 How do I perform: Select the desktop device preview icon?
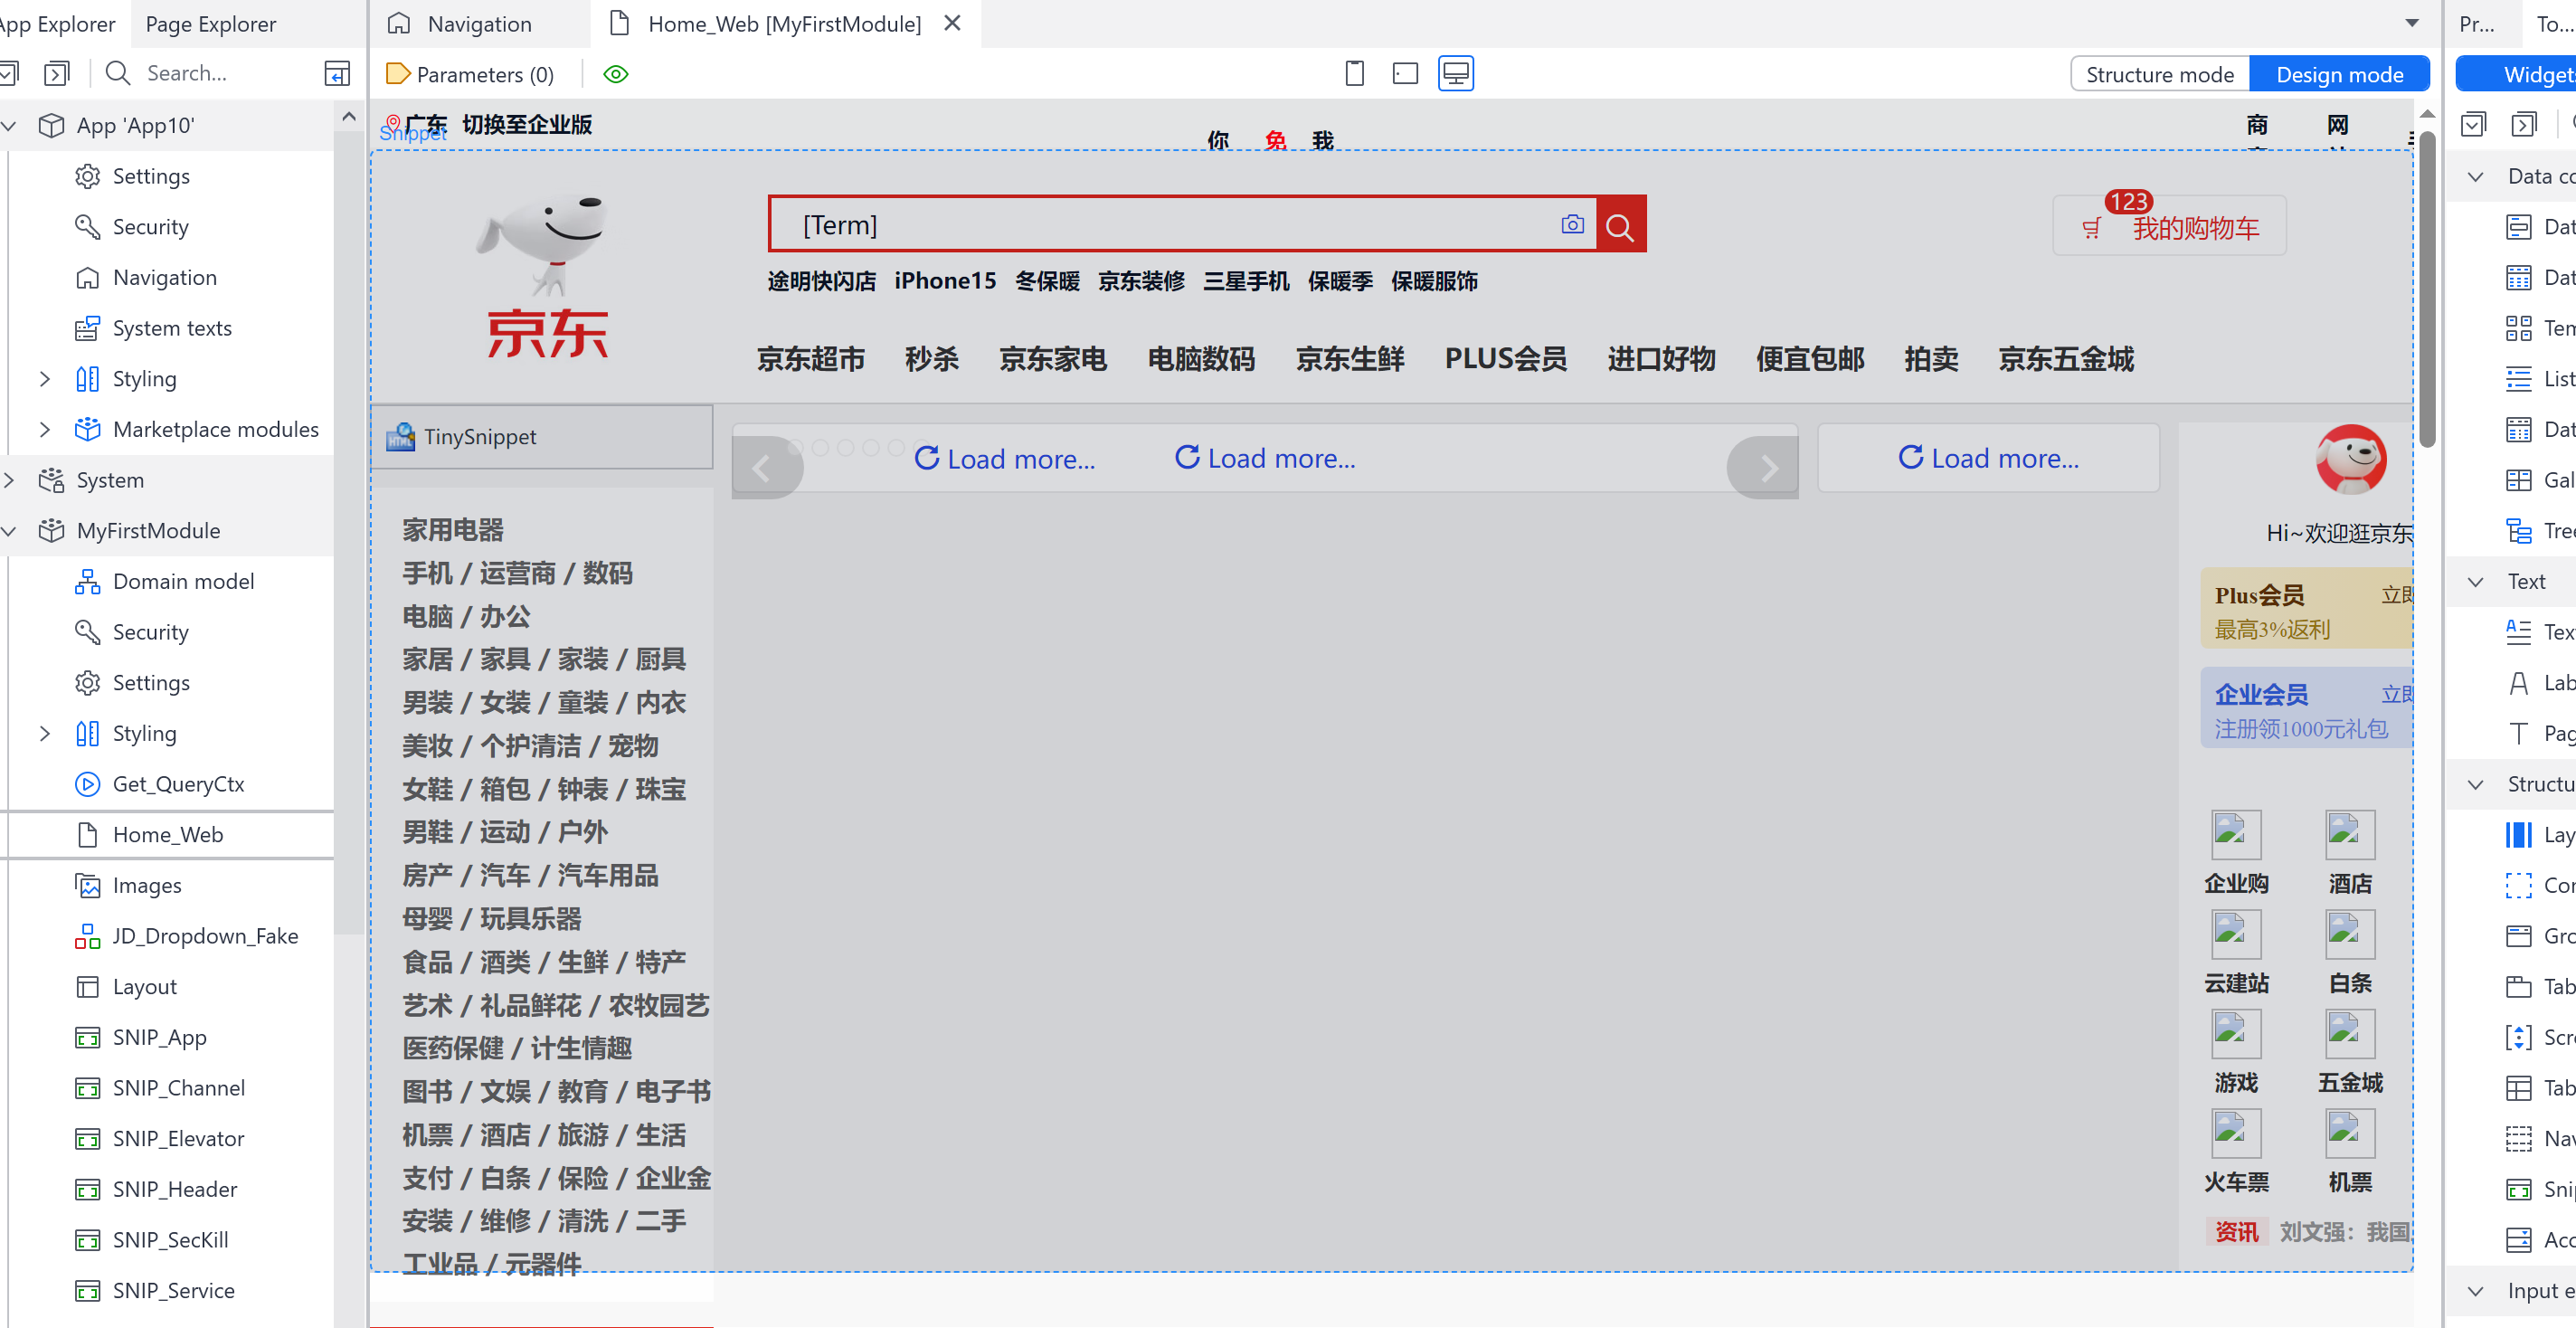pos(1456,73)
